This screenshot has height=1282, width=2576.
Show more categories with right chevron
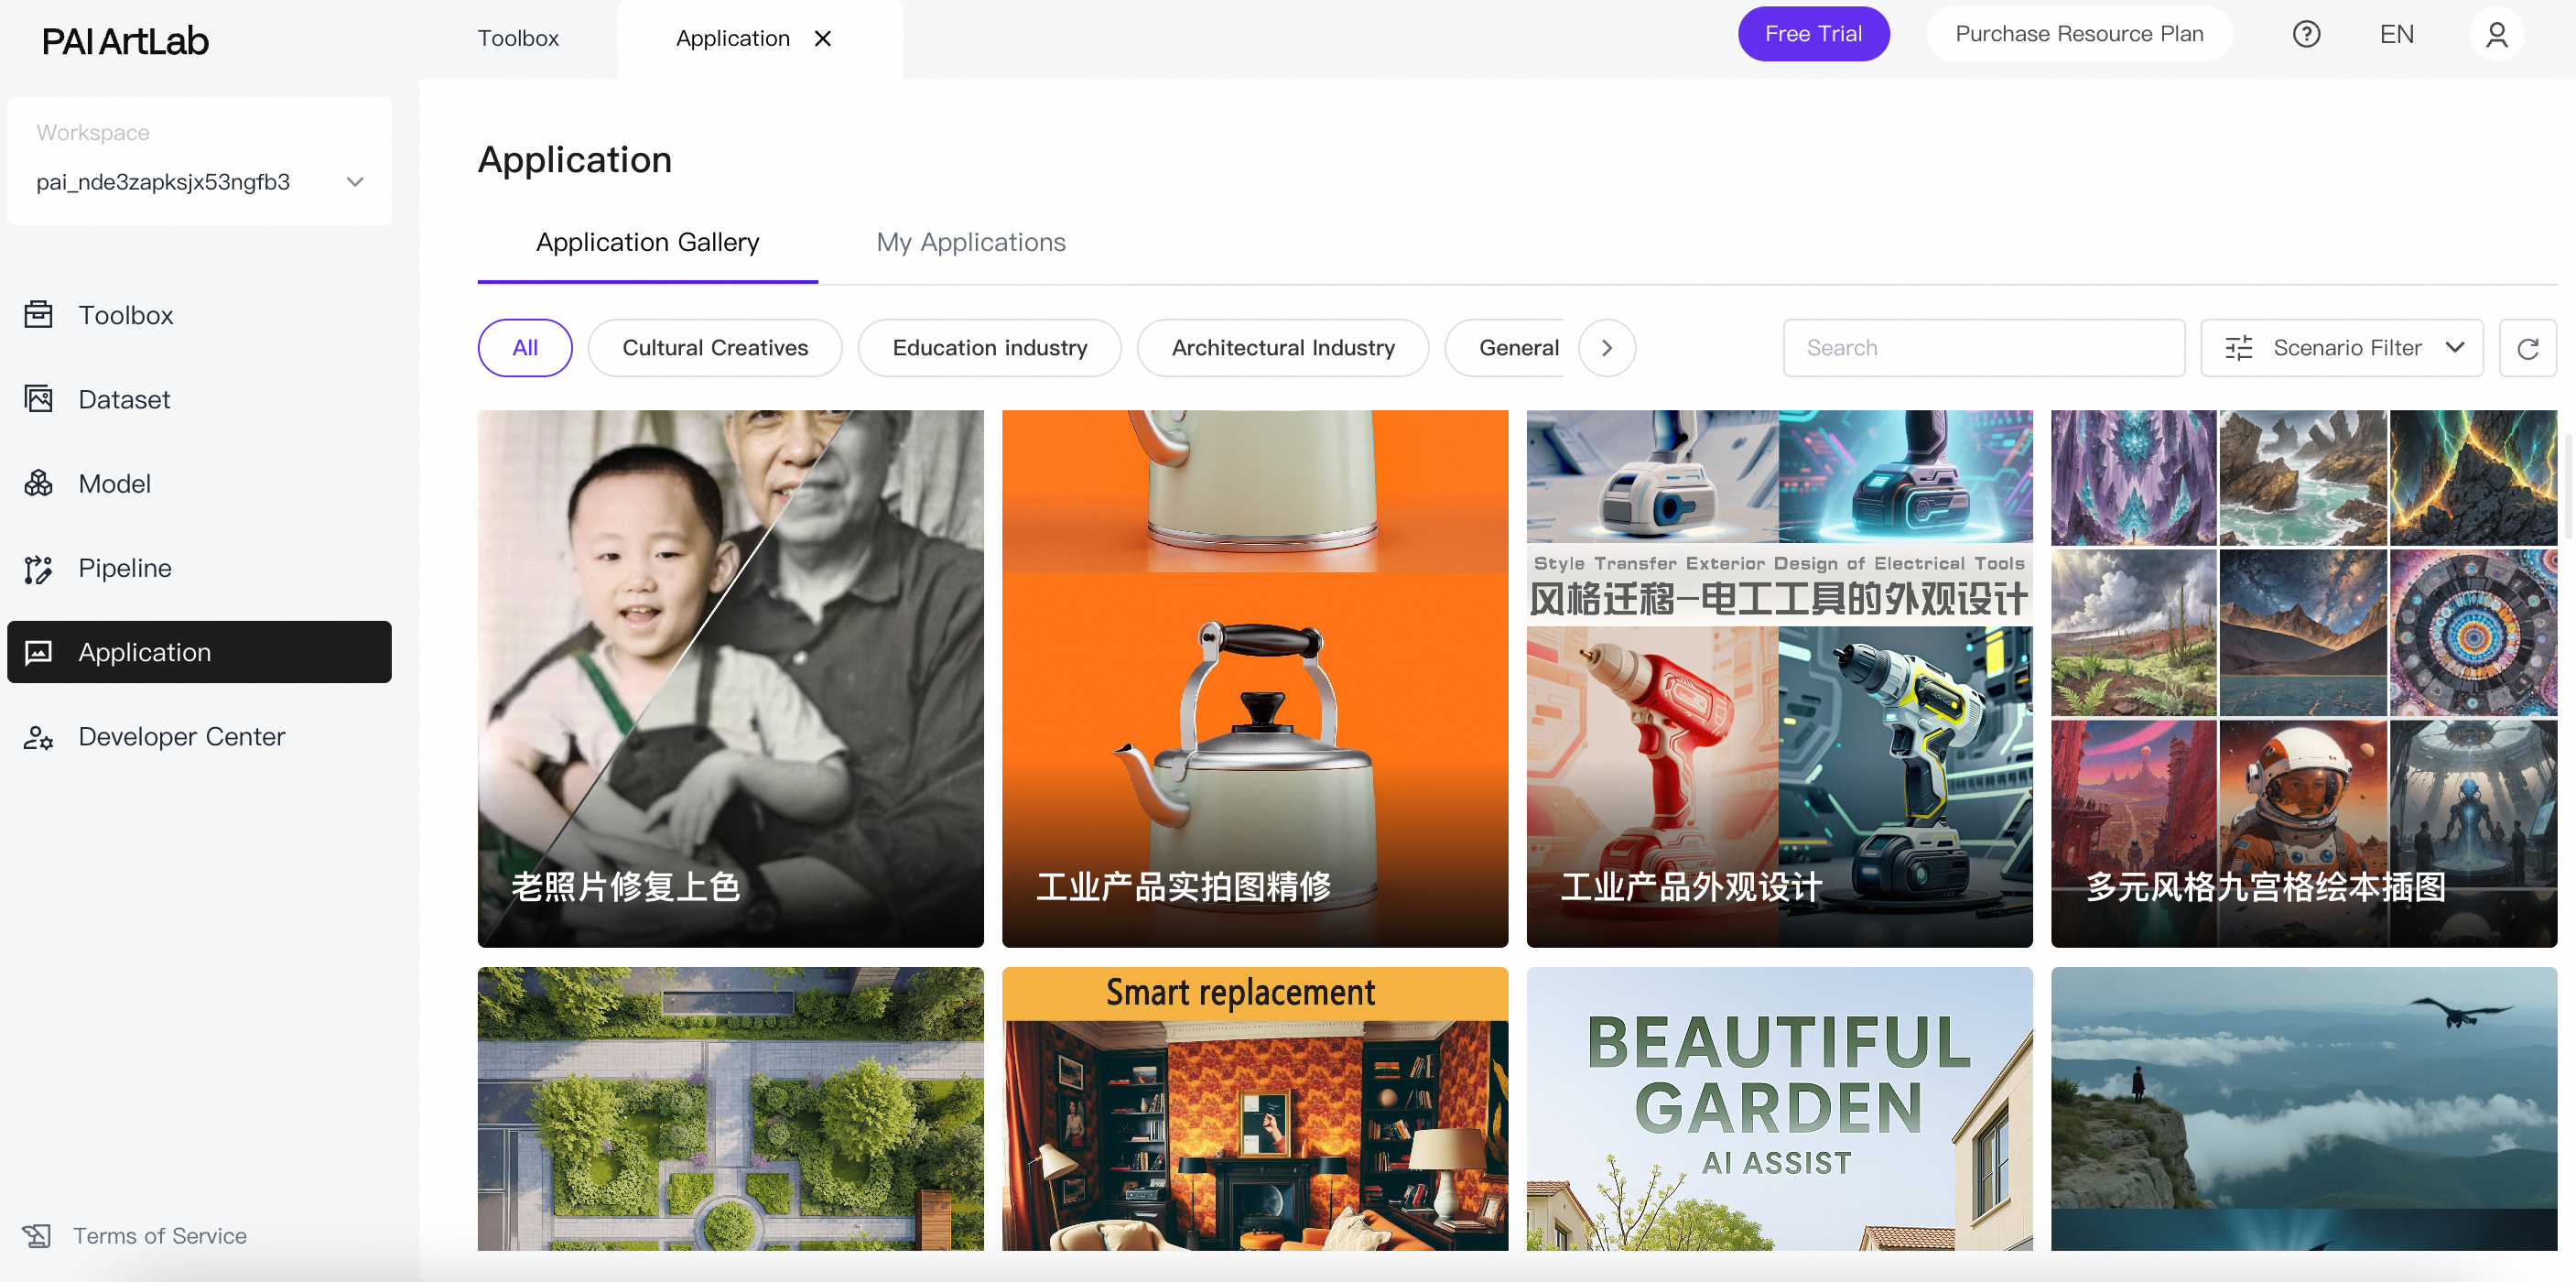pyautogui.click(x=1606, y=348)
